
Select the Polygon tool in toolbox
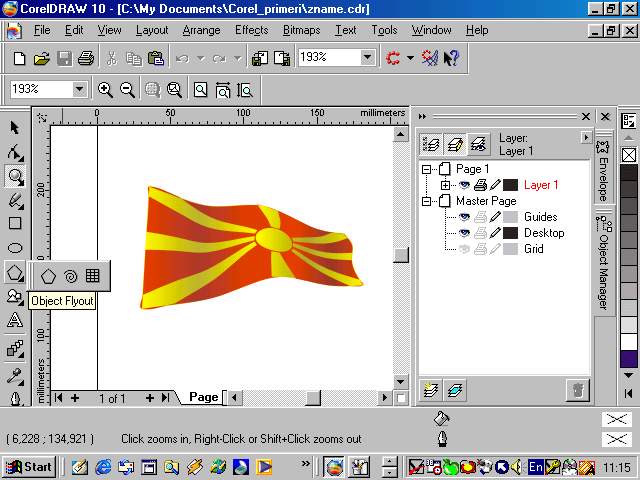[x=15, y=272]
